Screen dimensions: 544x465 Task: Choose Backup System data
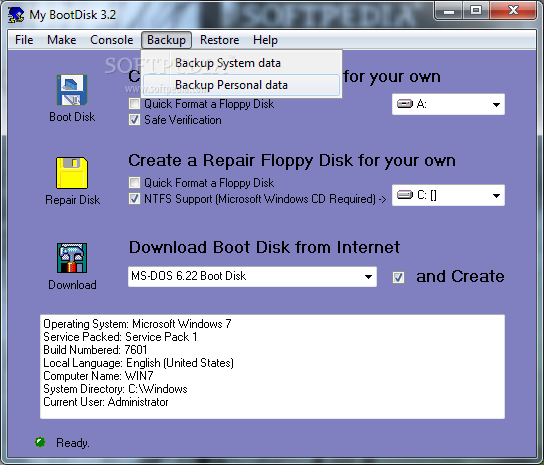(241, 63)
